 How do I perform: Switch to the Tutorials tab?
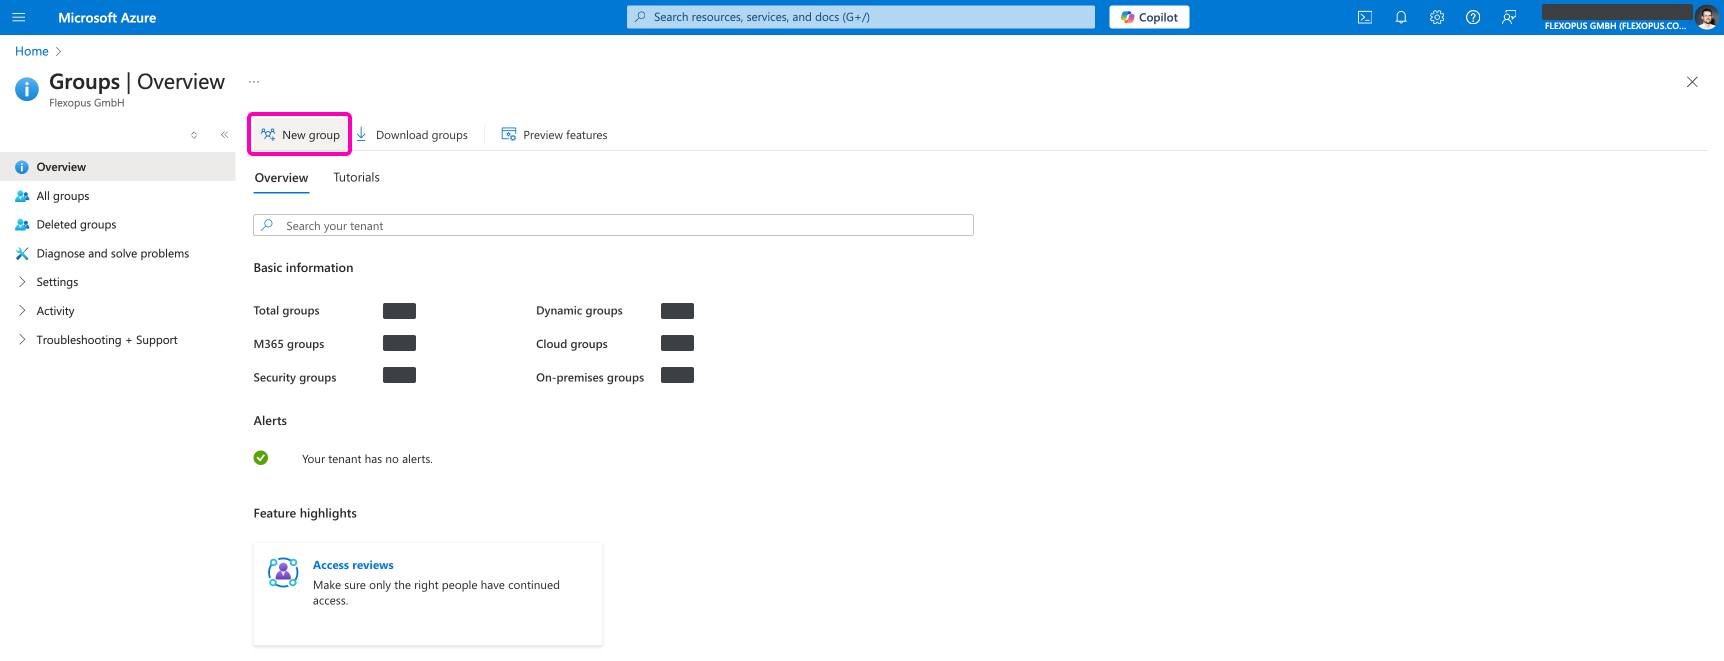tap(356, 178)
